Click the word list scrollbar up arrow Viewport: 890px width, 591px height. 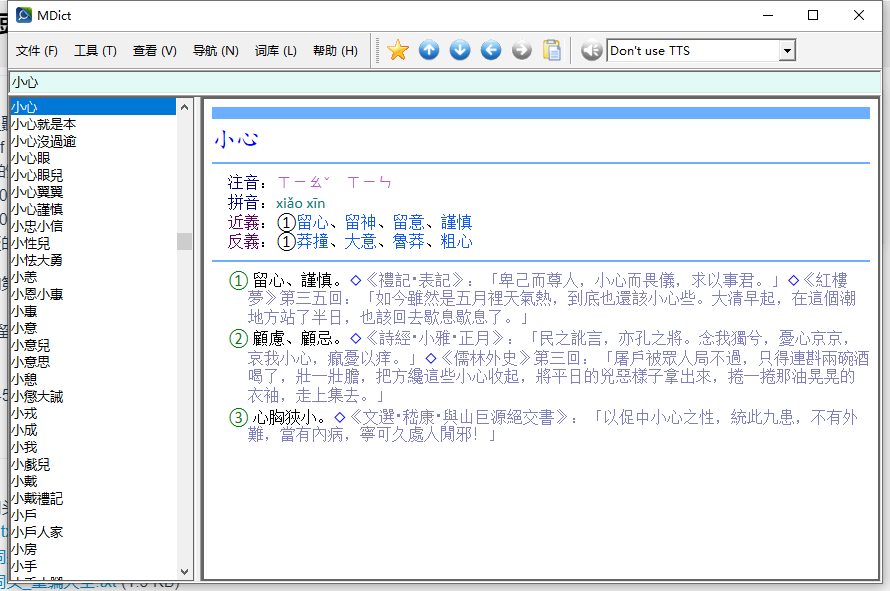pyautogui.click(x=185, y=106)
